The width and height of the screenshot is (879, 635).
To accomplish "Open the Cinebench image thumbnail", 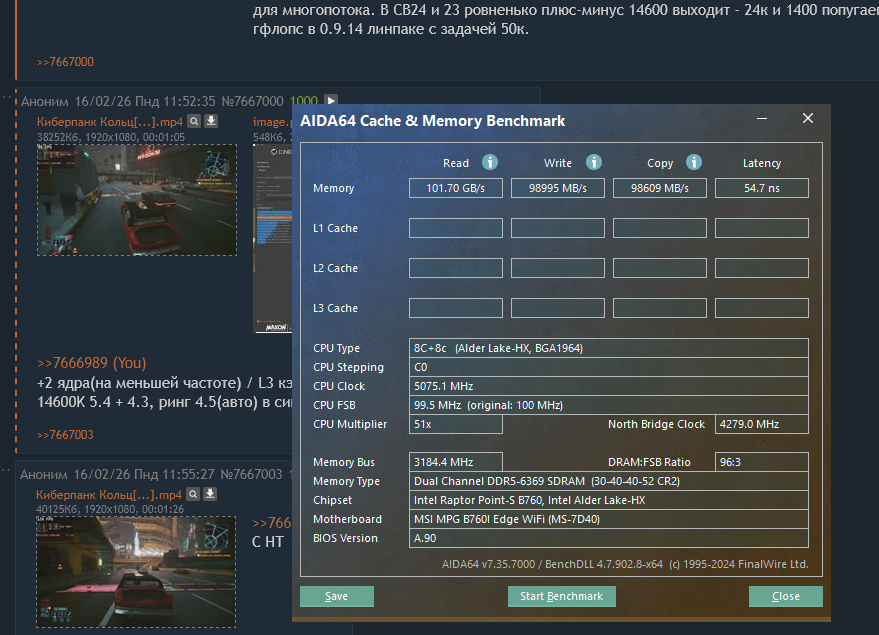I will [x=273, y=239].
